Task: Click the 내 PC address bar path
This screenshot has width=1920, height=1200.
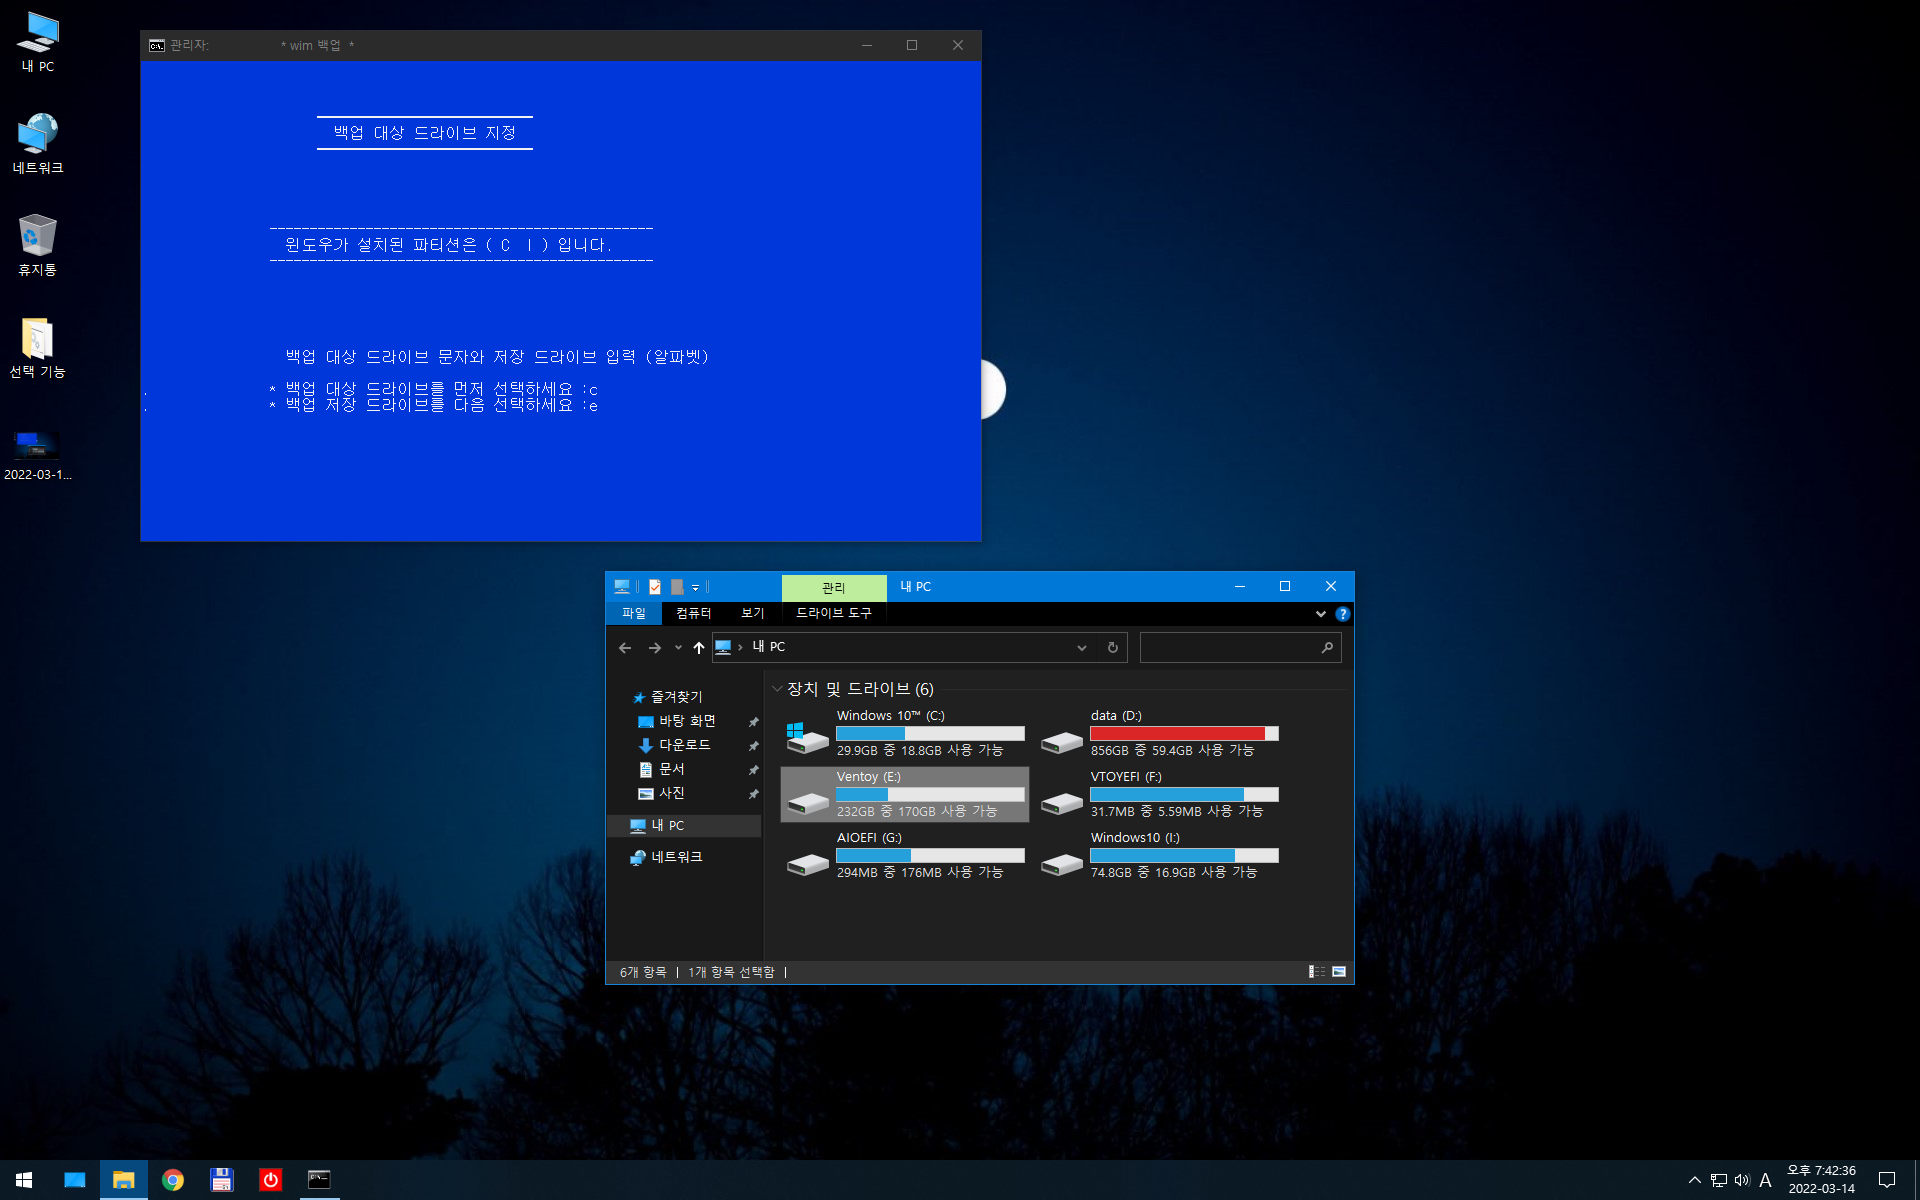Action: (769, 647)
